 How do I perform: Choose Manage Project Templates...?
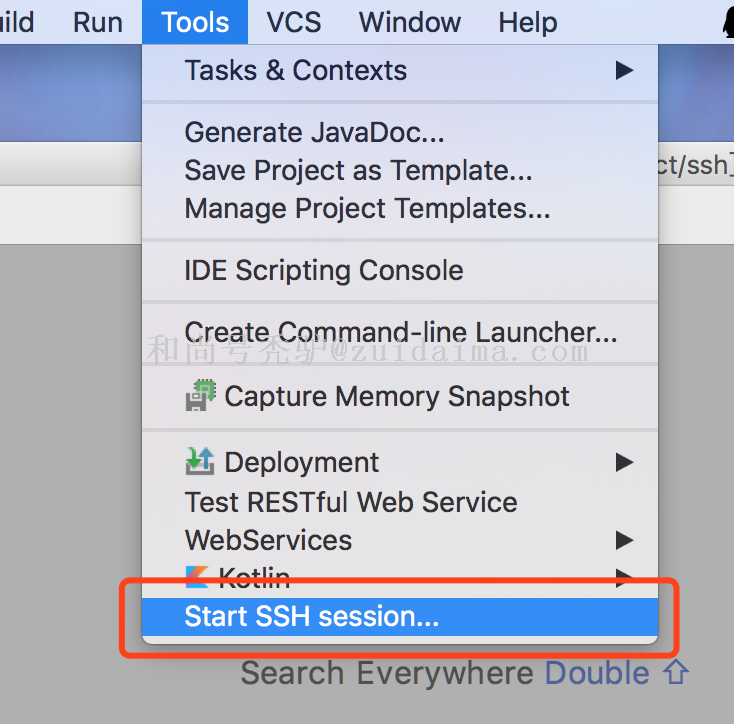(x=367, y=208)
